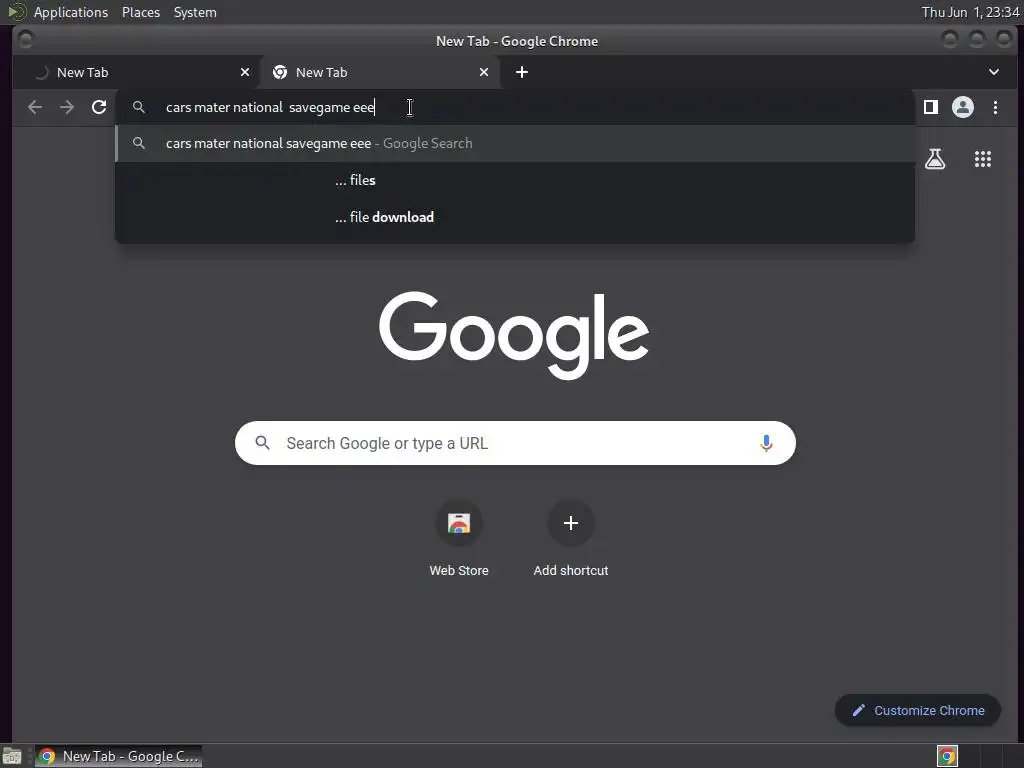Expand the tab search dropdown arrow
1024x768 pixels.
[x=993, y=72]
